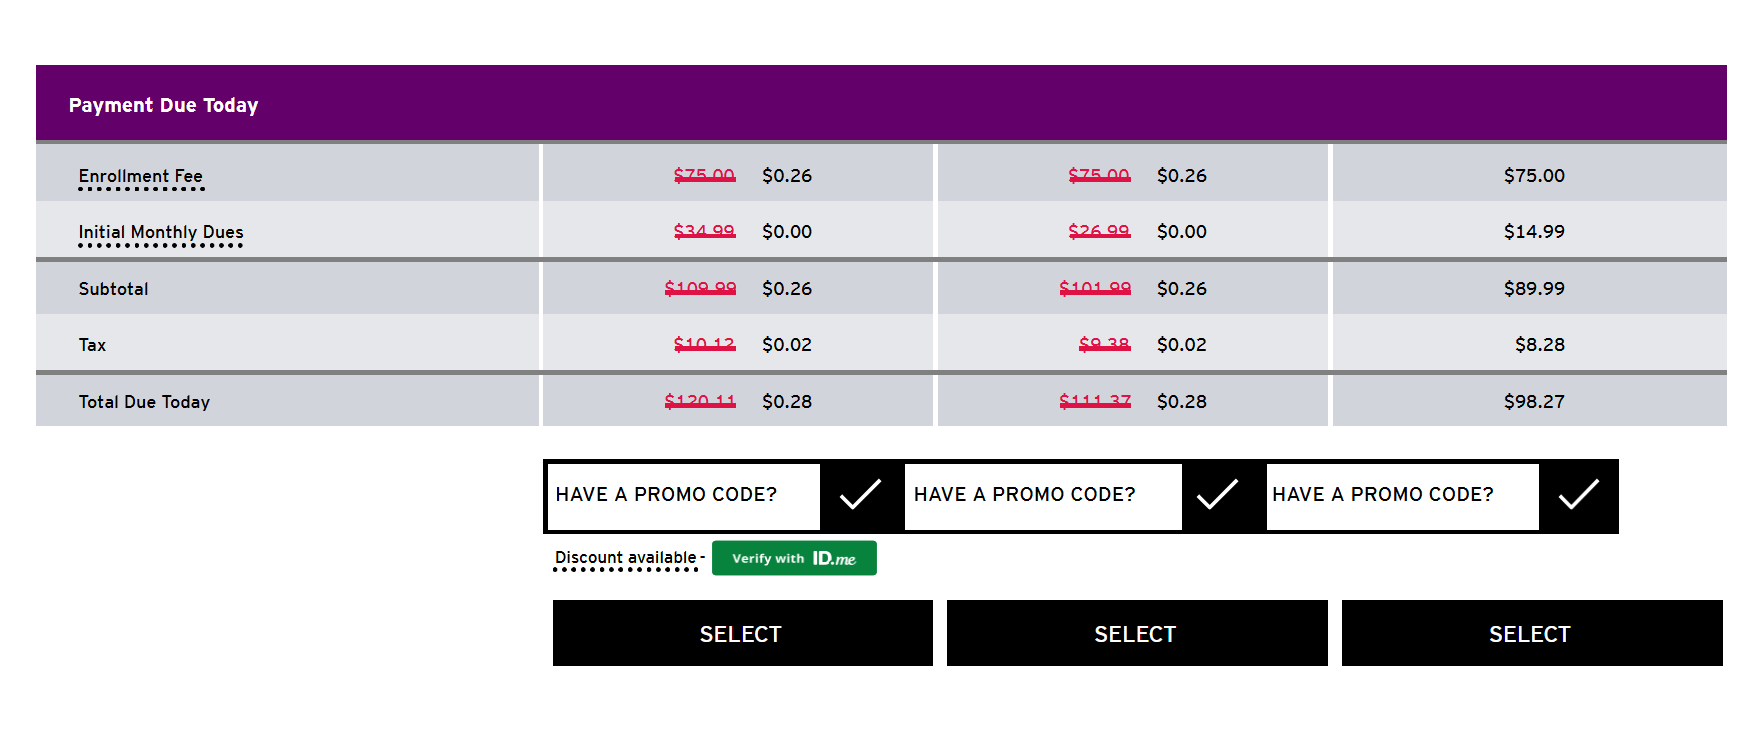Image resolution: width=1752 pixels, height=742 pixels.
Task: Click the Payment Due Today header
Action: point(164,105)
